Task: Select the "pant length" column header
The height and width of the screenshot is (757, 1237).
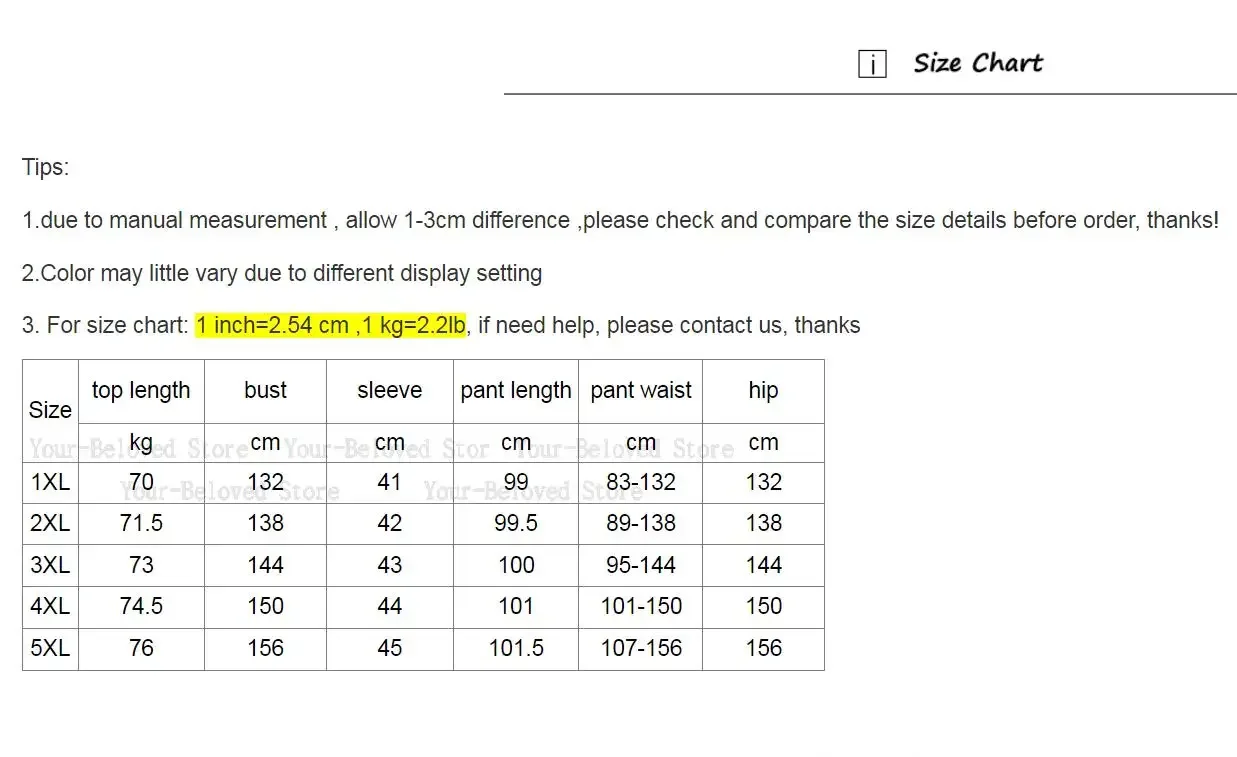Action: (516, 391)
